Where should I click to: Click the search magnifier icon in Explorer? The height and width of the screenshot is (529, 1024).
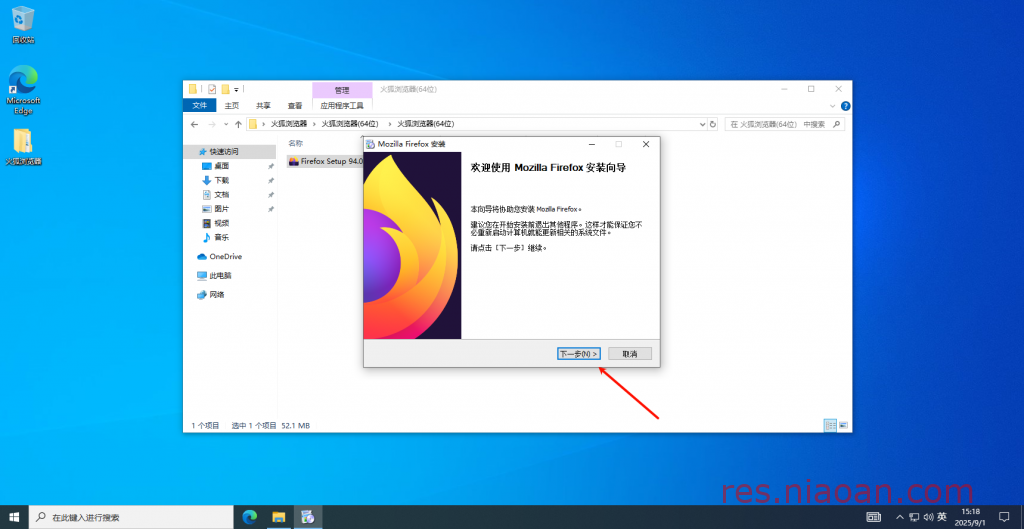839,124
